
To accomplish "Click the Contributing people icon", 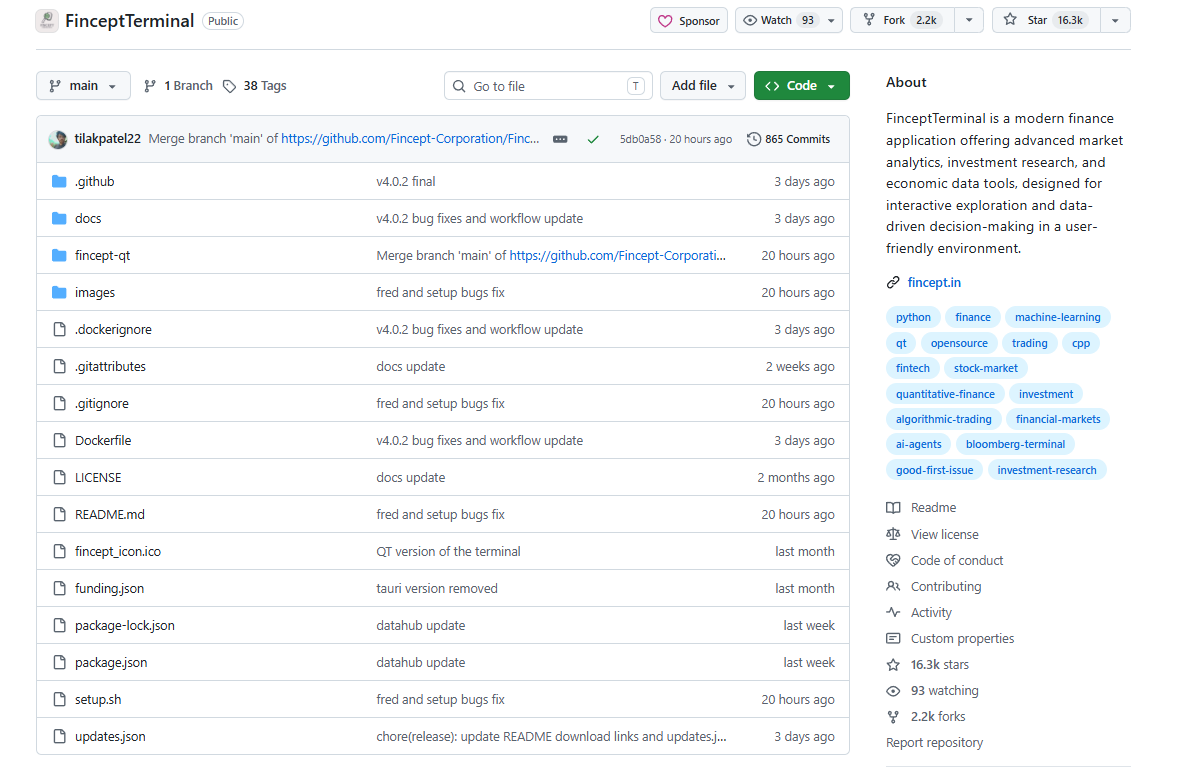I will point(893,586).
